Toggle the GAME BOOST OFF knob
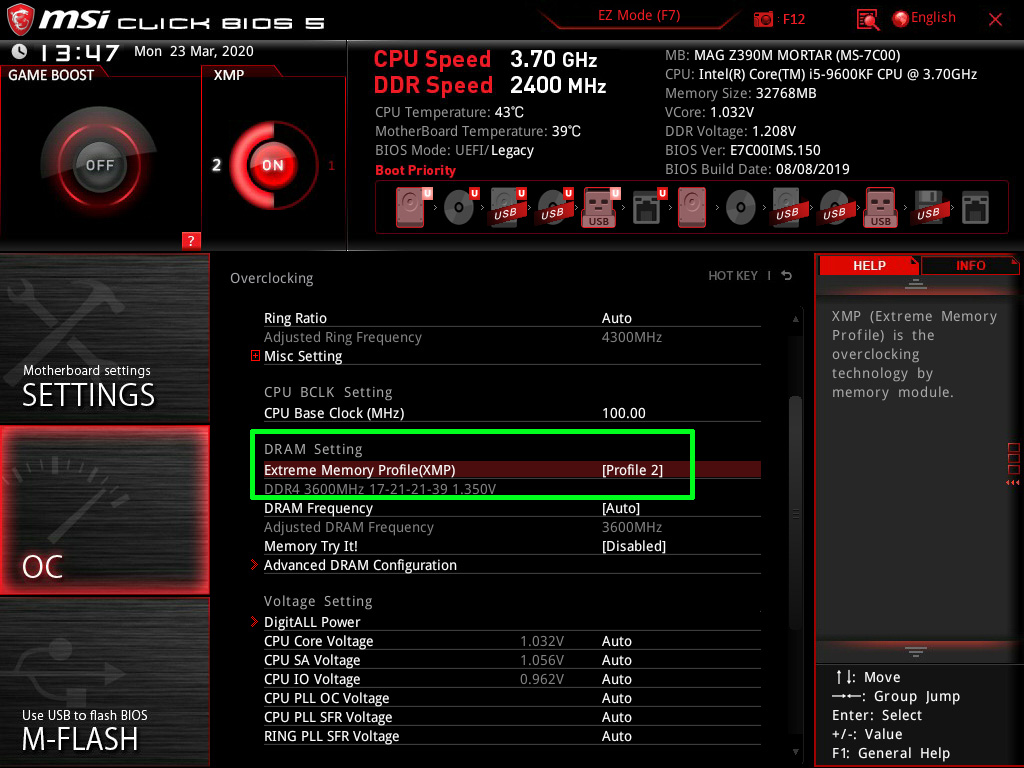The image size is (1024, 768). coord(99,165)
